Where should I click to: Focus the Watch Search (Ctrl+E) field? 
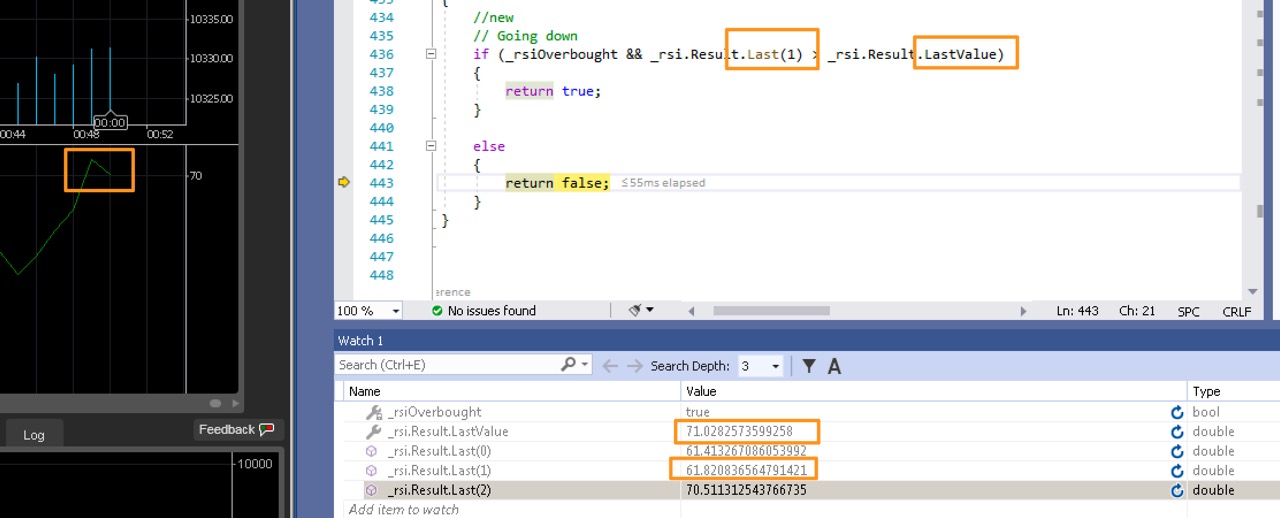pos(447,365)
